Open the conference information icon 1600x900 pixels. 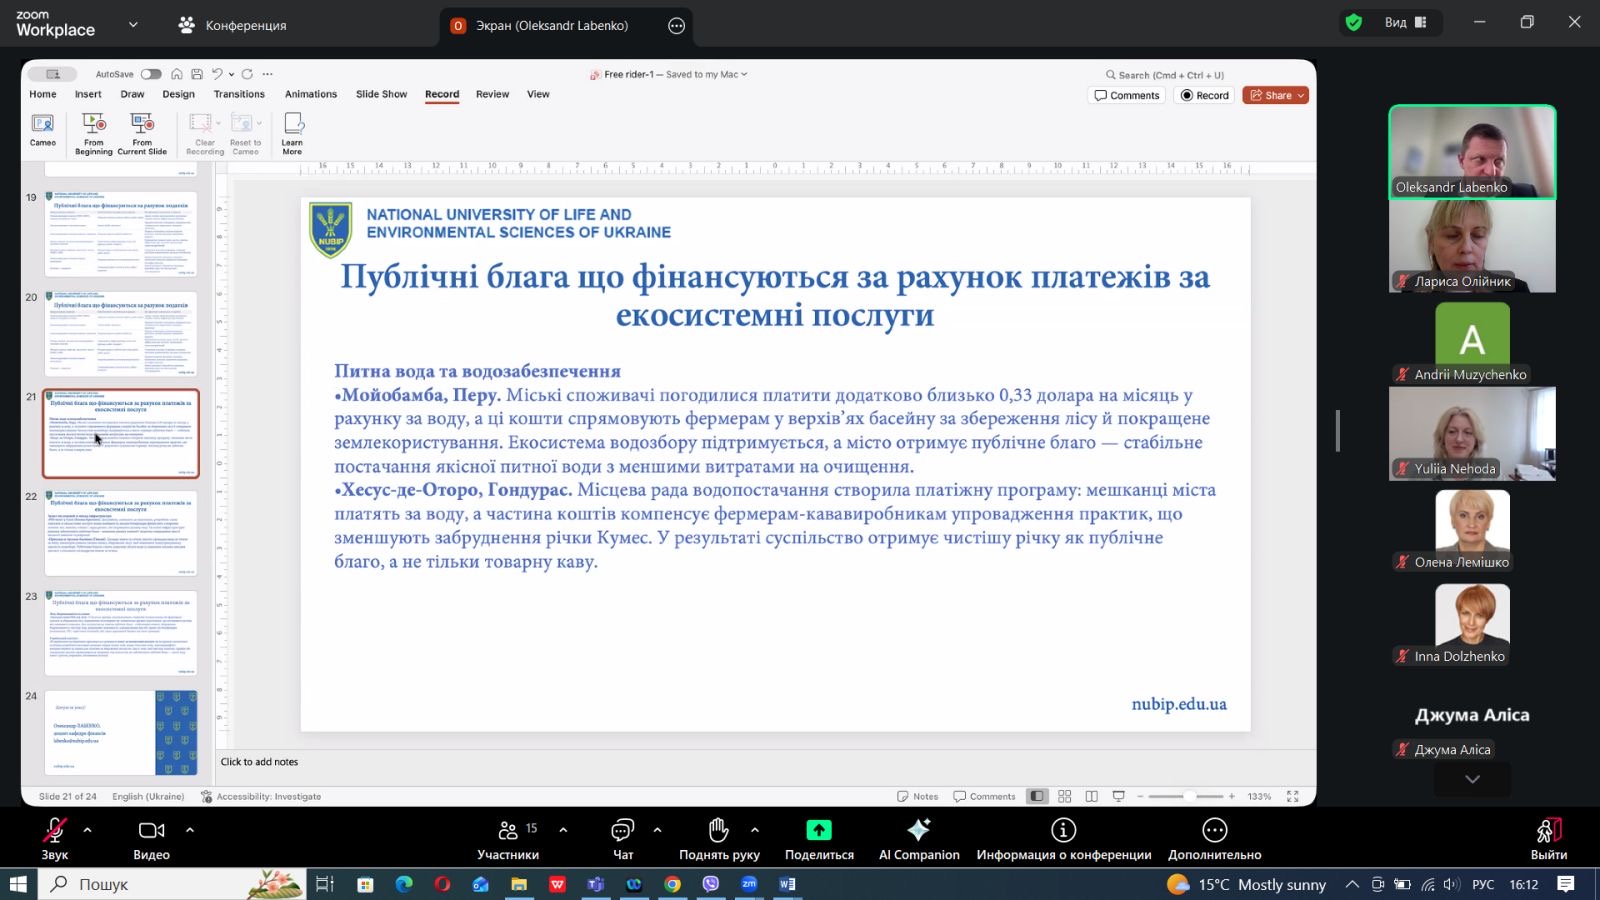pyautogui.click(x=1063, y=831)
